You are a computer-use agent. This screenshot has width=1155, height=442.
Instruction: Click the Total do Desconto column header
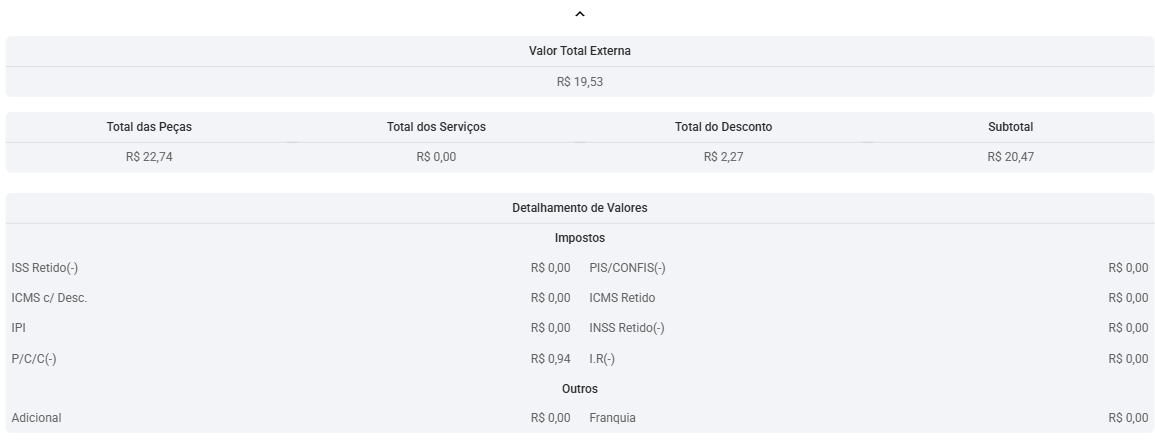(x=723, y=127)
